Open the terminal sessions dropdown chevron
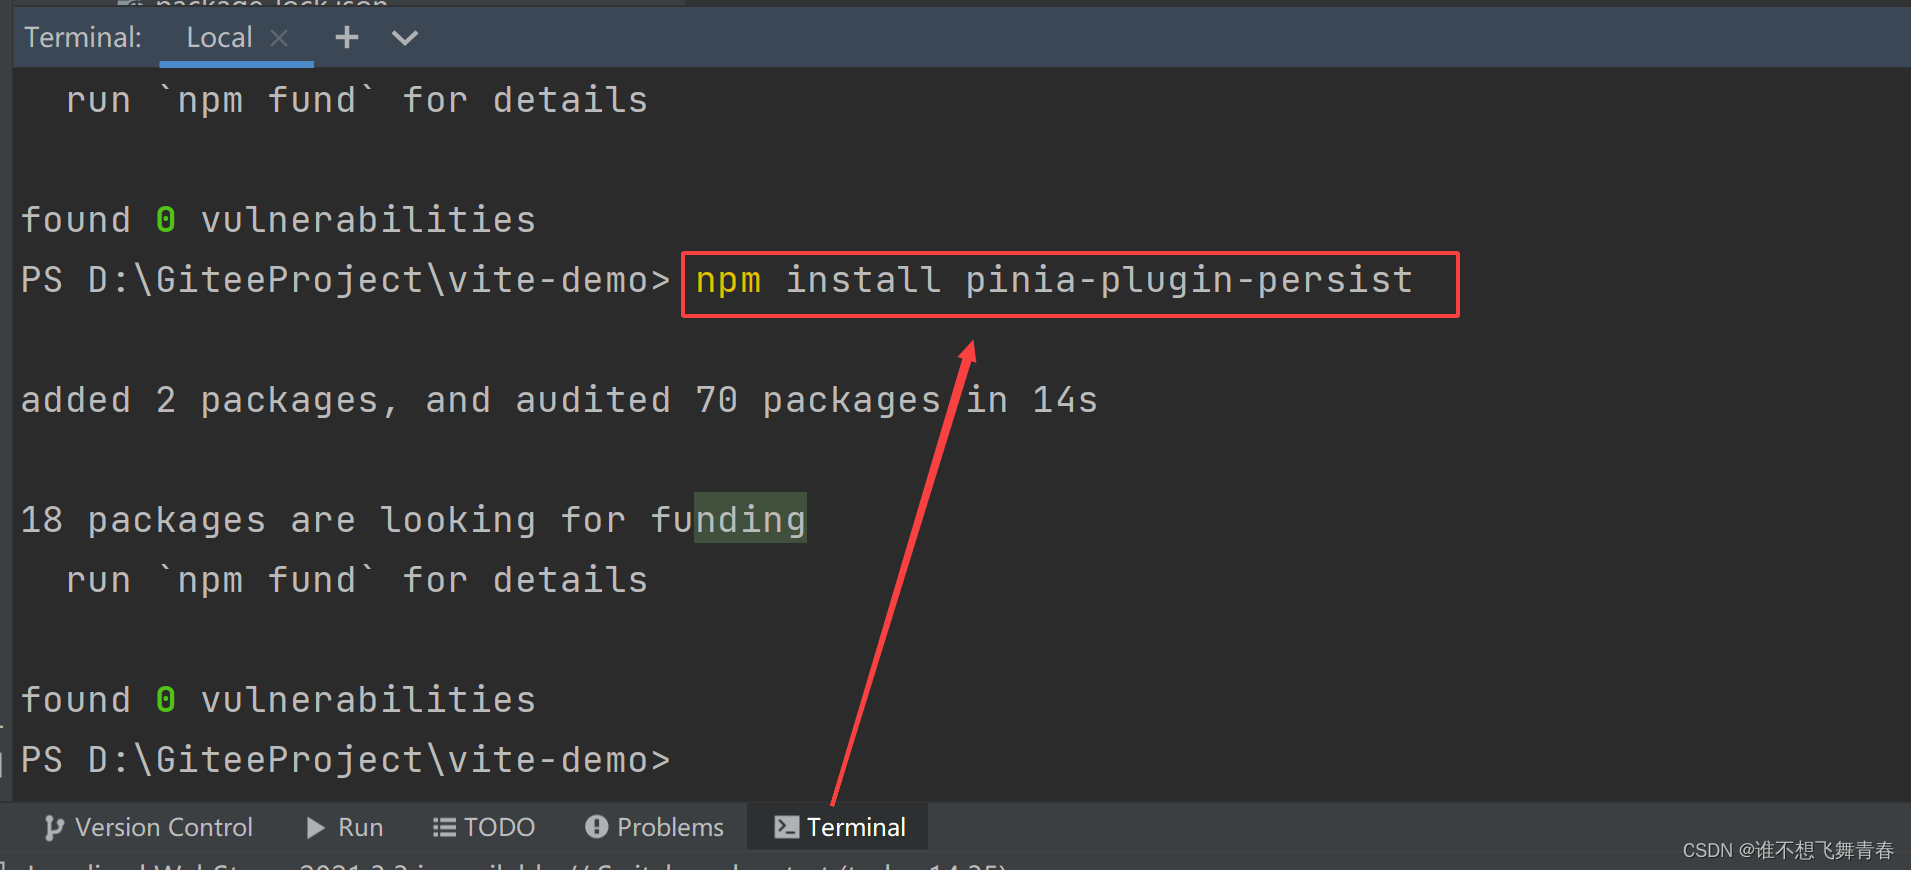Viewport: 1911px width, 870px height. [x=404, y=38]
